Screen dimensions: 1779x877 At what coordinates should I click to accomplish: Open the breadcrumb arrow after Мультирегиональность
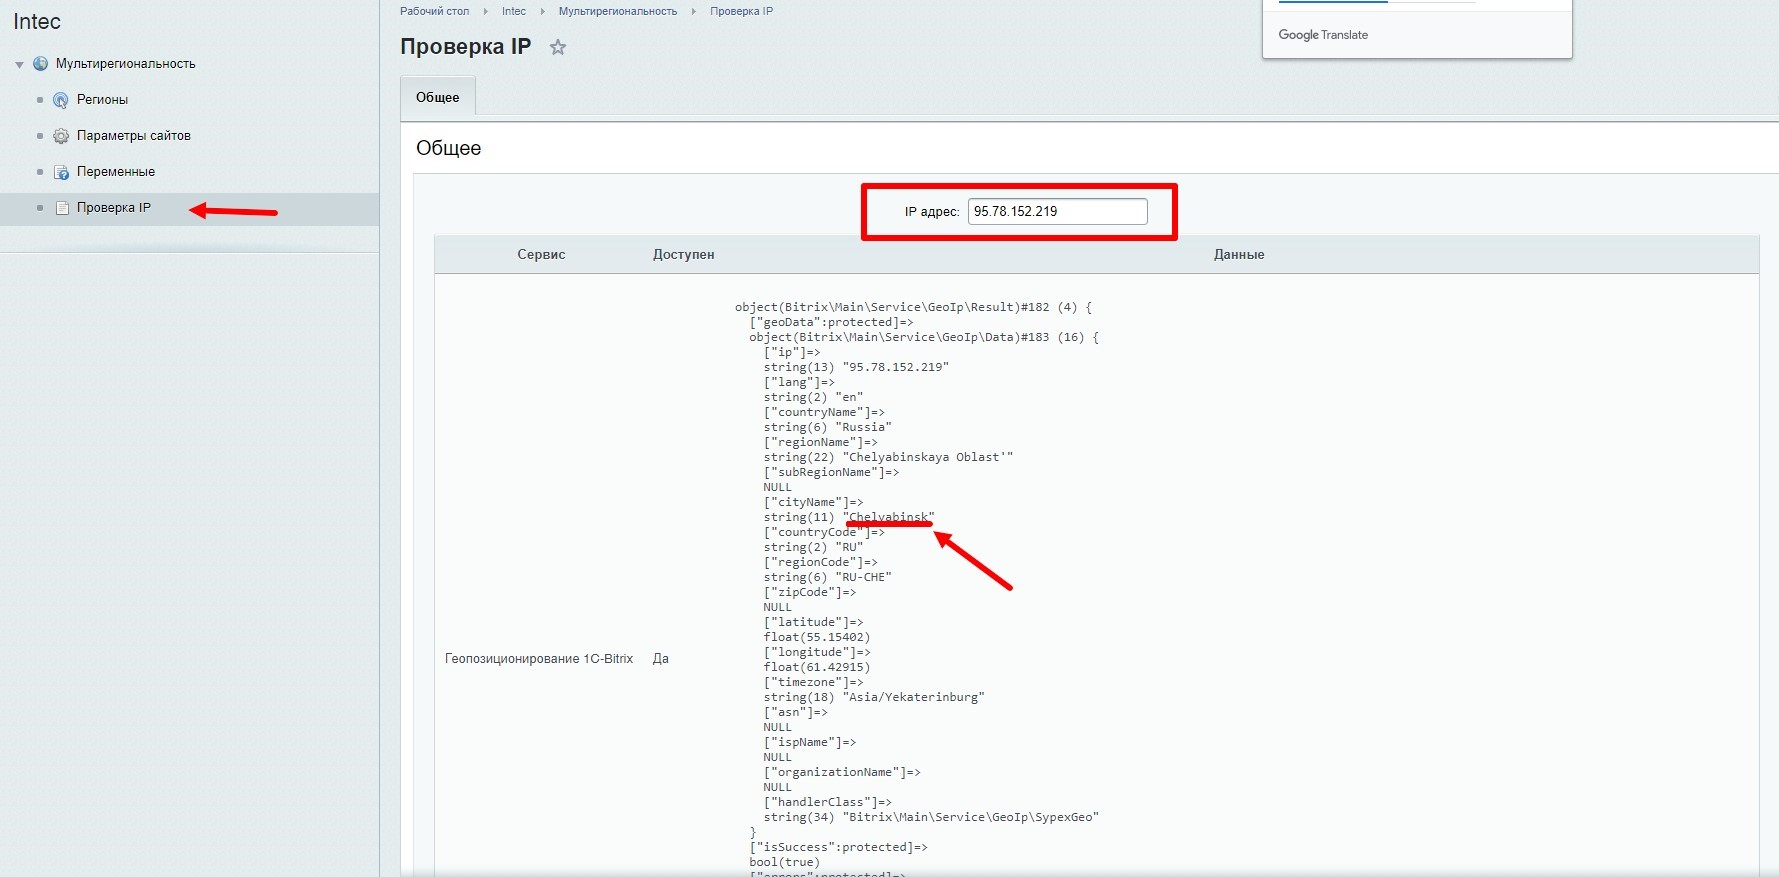(693, 12)
